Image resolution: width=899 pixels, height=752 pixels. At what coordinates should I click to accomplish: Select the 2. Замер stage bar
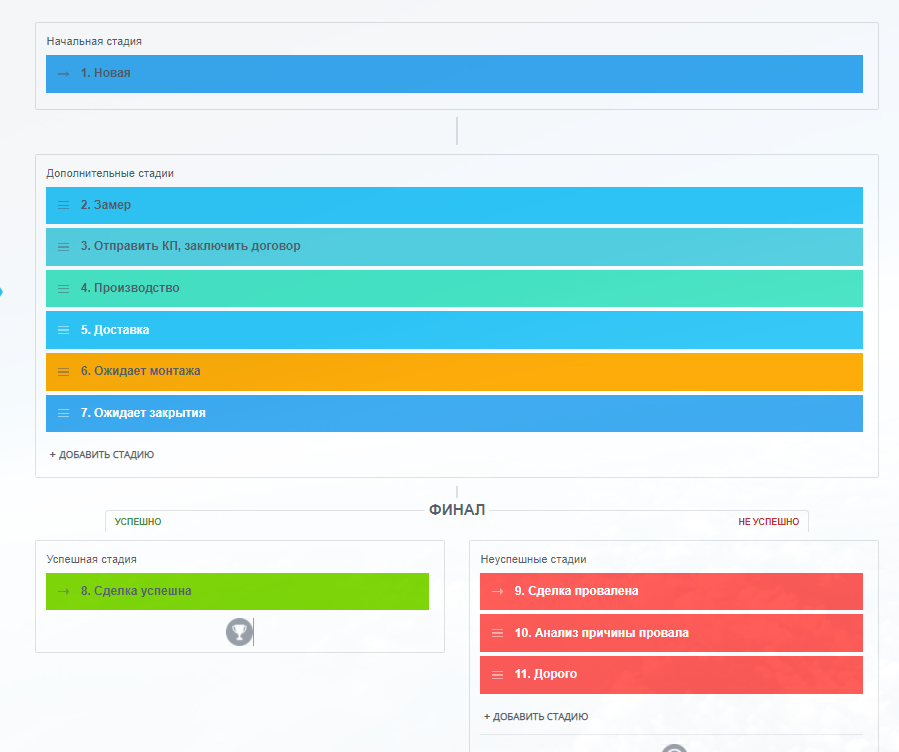454,205
